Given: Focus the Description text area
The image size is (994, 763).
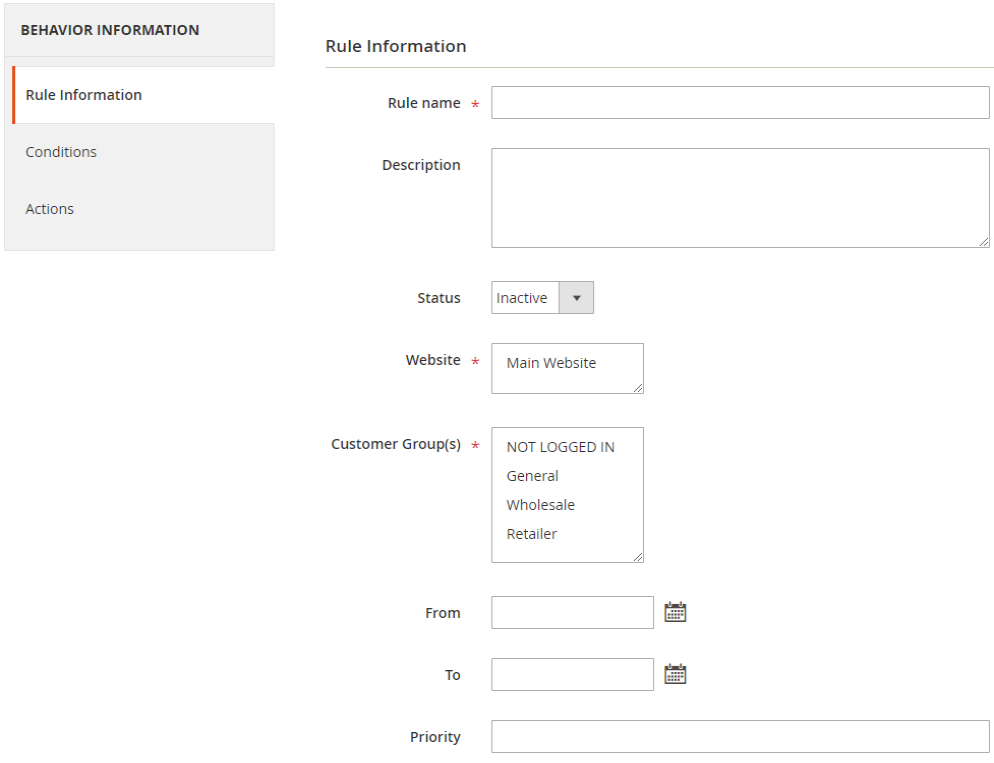Looking at the screenshot, I should point(740,198).
